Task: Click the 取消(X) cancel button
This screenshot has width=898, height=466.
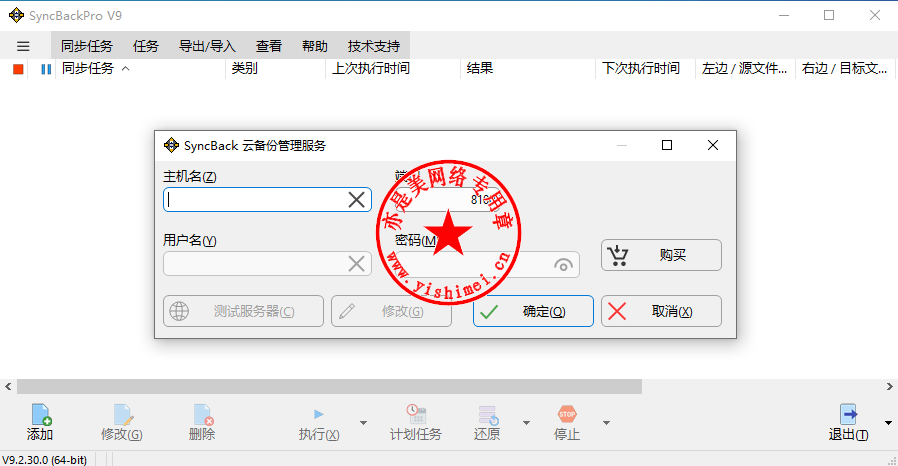Action: pyautogui.click(x=661, y=311)
